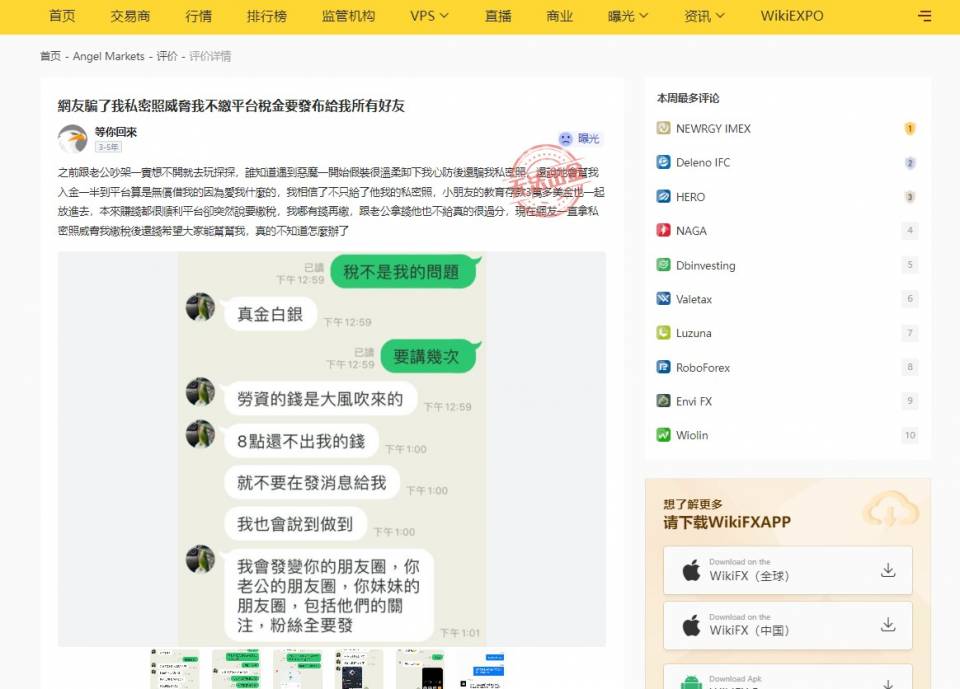This screenshot has height=689, width=960.
Task: Open the 排行榜 navigation item
Action: [267, 16]
